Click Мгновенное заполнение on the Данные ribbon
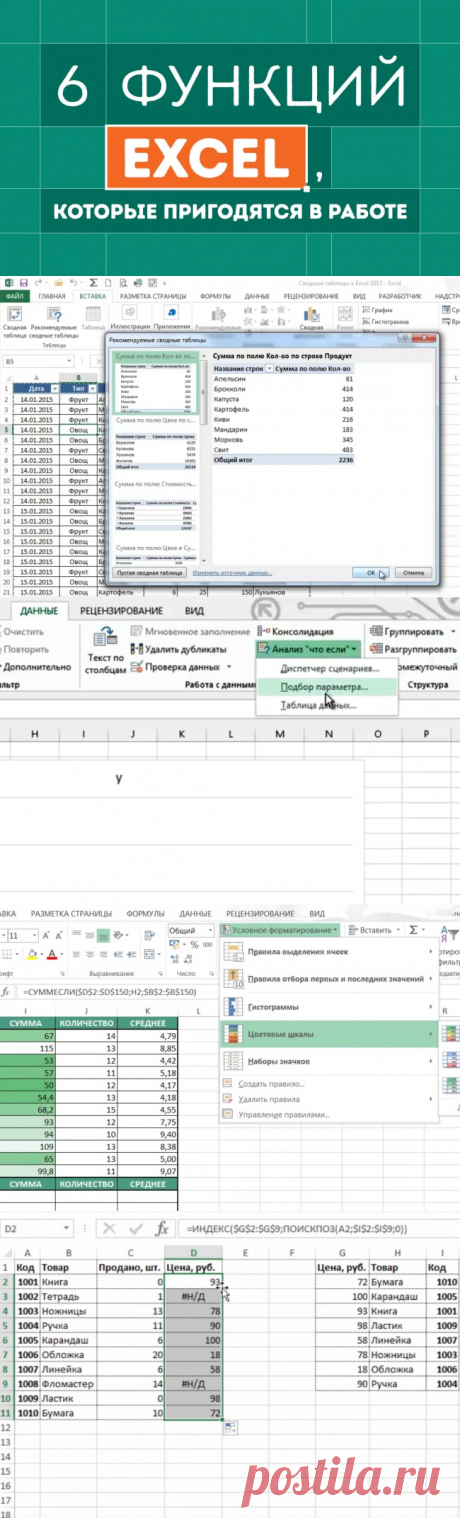The height and width of the screenshot is (1518, 460). (190, 631)
